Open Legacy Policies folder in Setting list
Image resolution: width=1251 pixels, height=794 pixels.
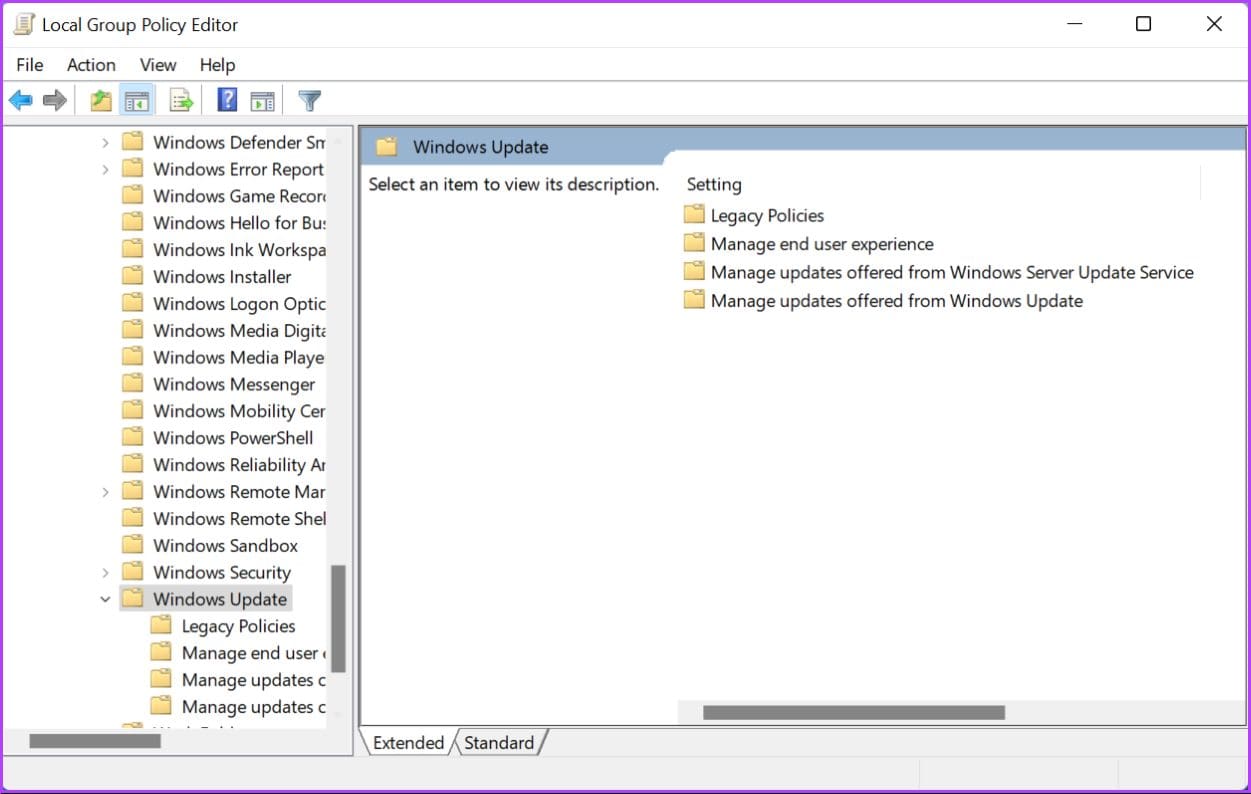click(766, 215)
